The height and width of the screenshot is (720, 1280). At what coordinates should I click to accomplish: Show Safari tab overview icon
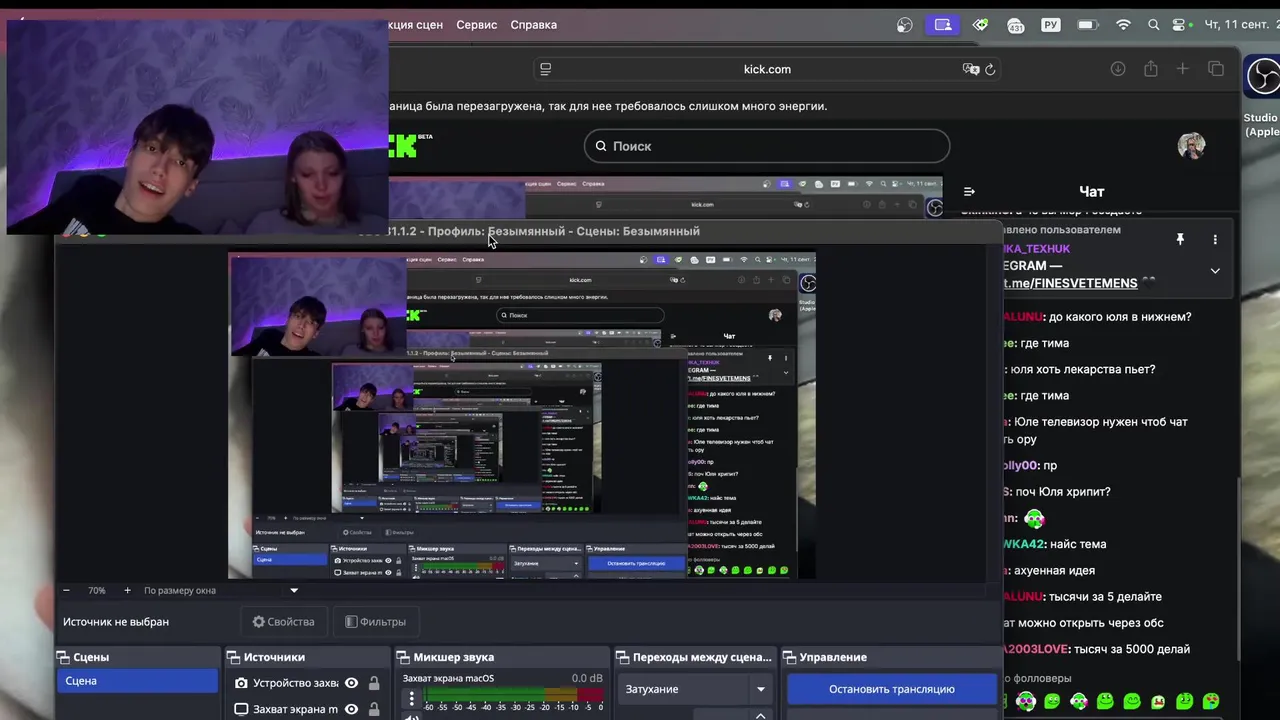coord(1216,69)
